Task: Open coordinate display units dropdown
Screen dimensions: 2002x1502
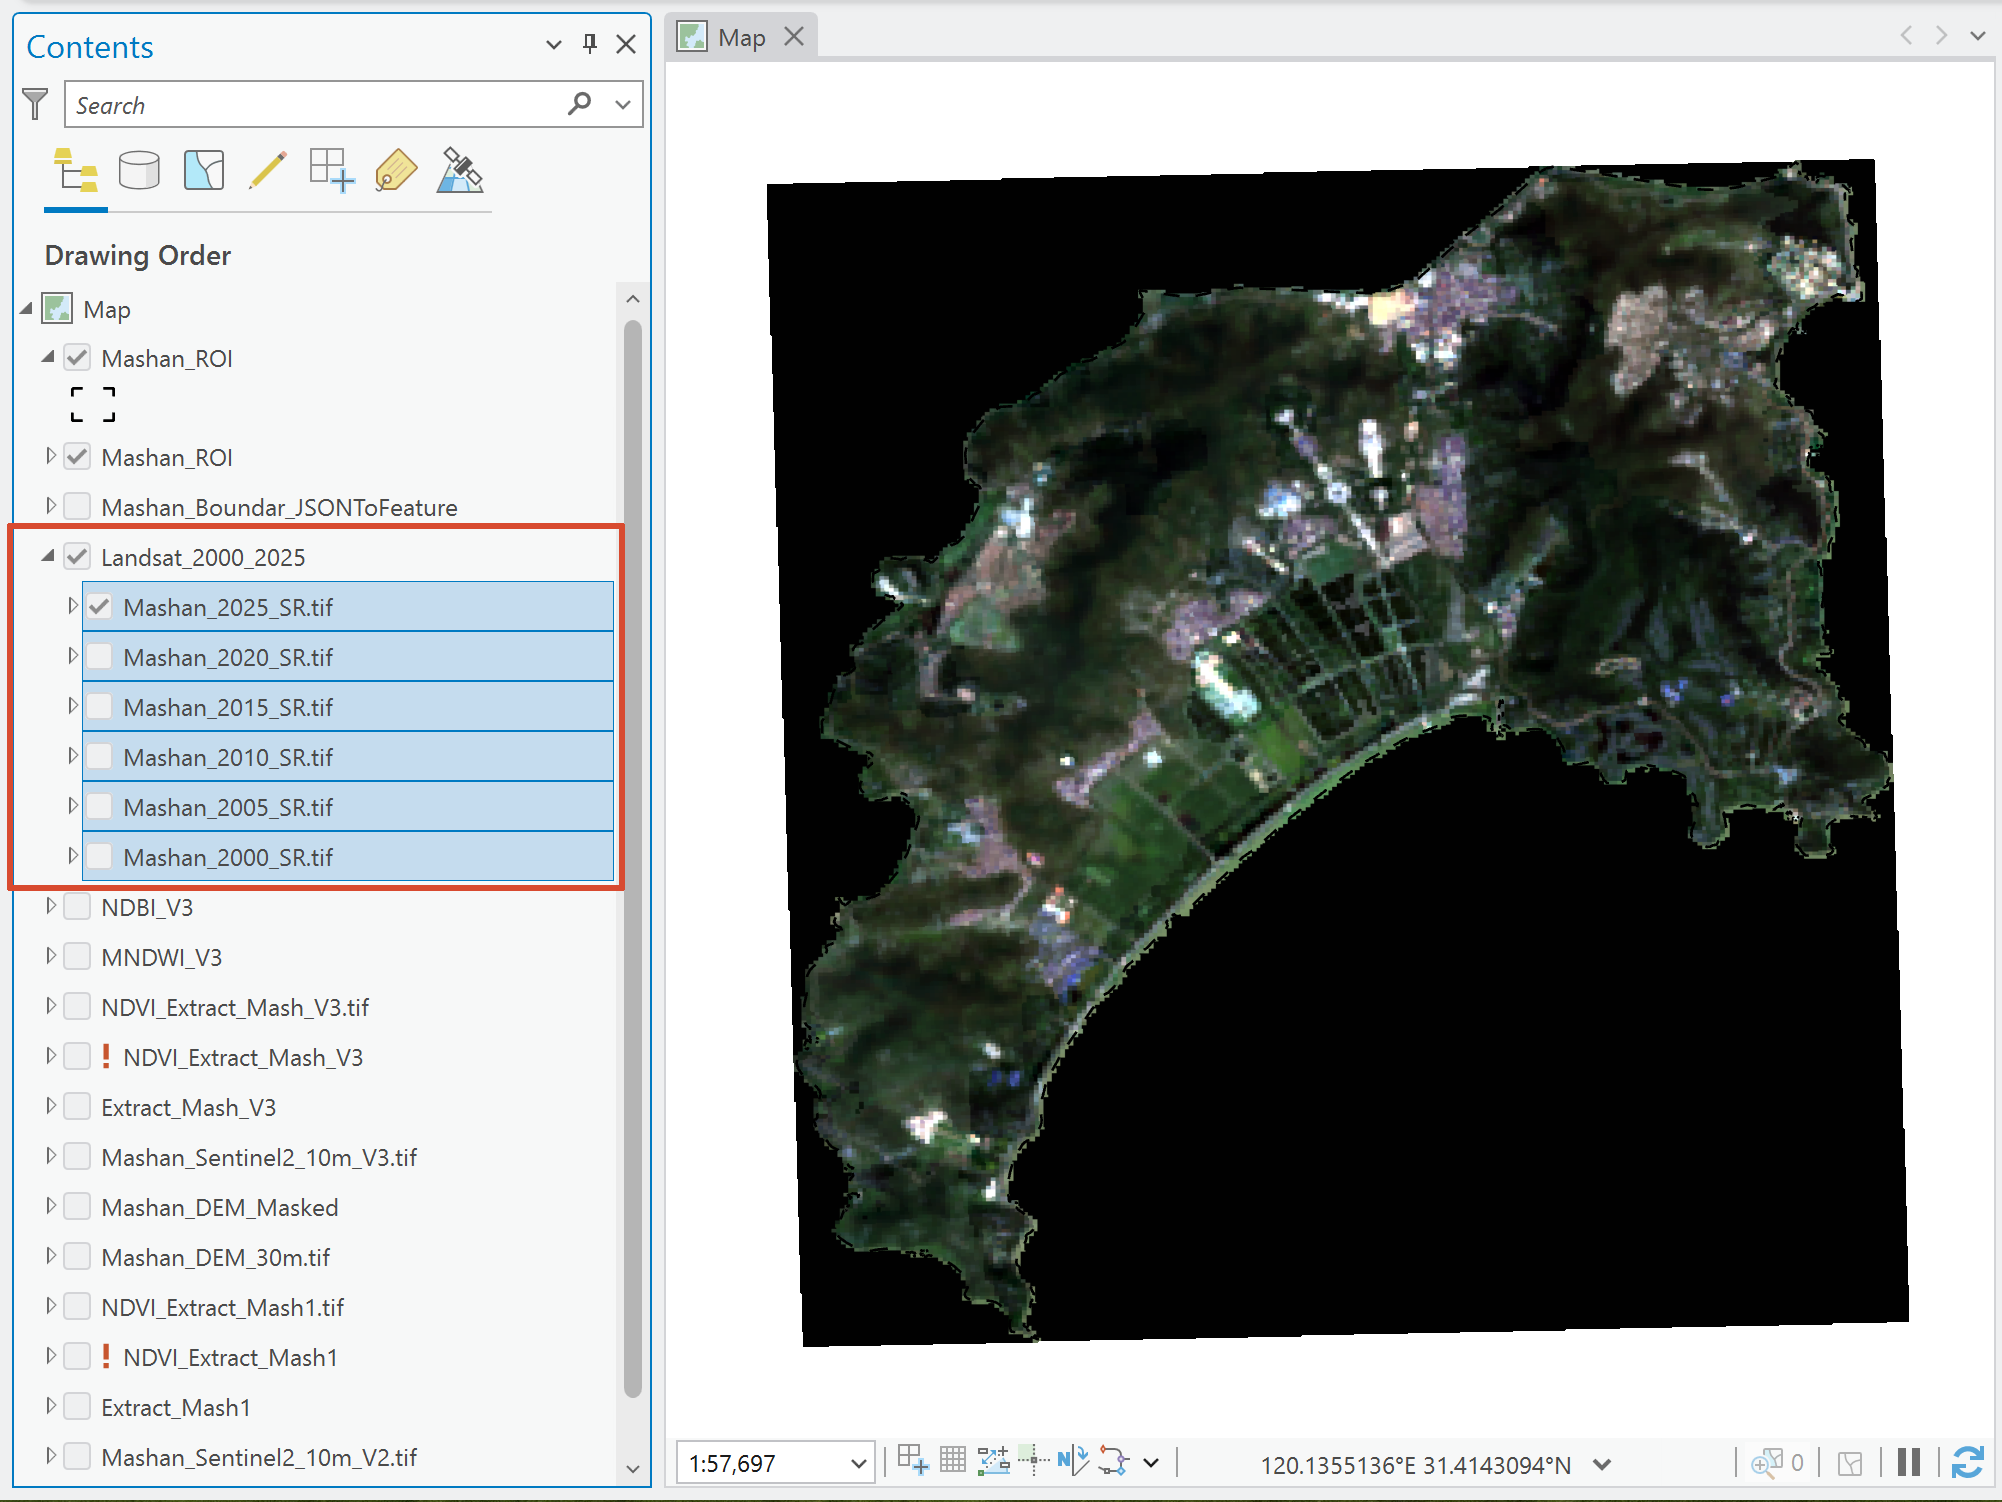Action: pyautogui.click(x=1602, y=1464)
